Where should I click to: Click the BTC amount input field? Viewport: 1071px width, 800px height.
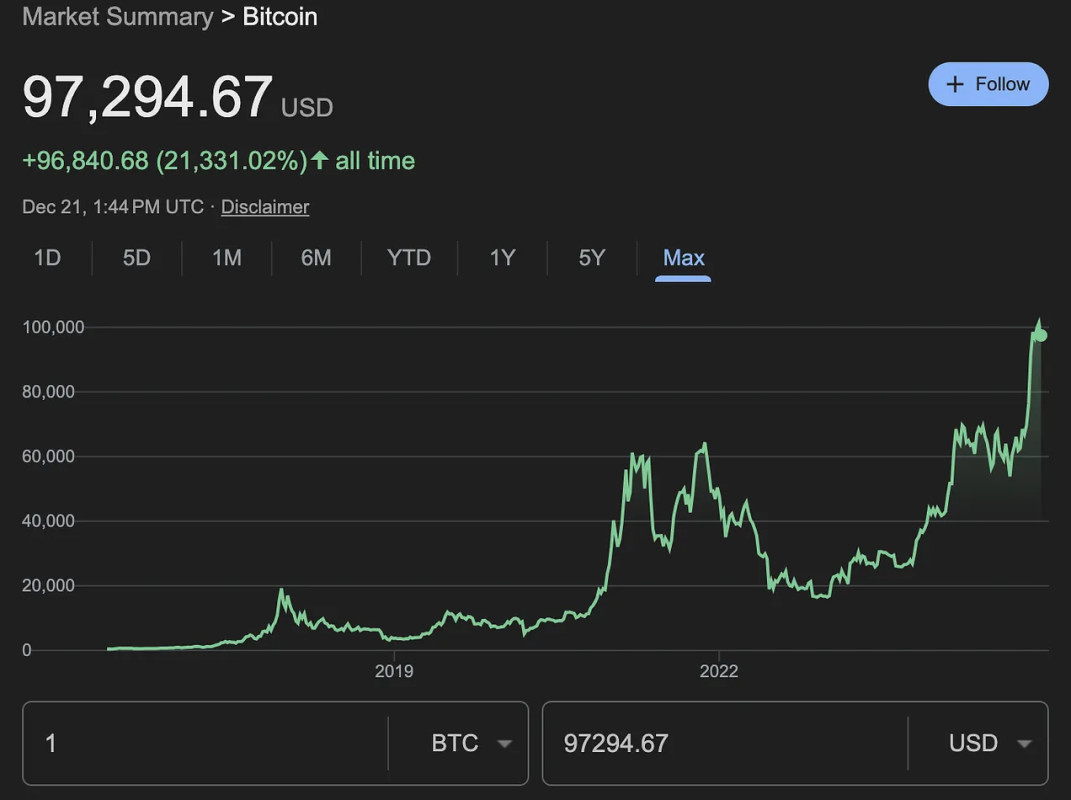click(205, 743)
